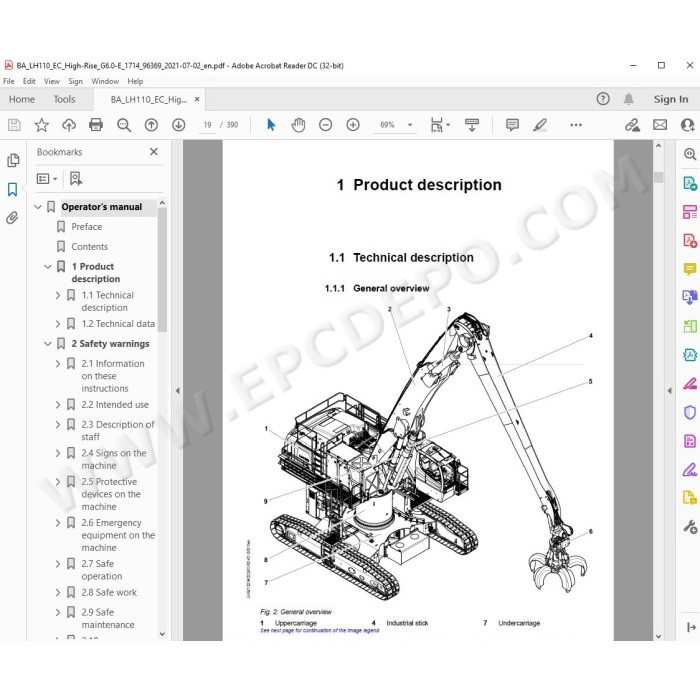Go to previous page arrow
The image size is (700, 700).
tap(151, 125)
